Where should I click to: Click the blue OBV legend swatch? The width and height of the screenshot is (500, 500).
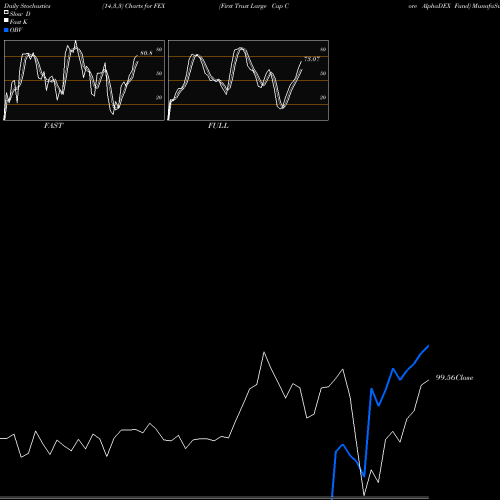coord(6,30)
